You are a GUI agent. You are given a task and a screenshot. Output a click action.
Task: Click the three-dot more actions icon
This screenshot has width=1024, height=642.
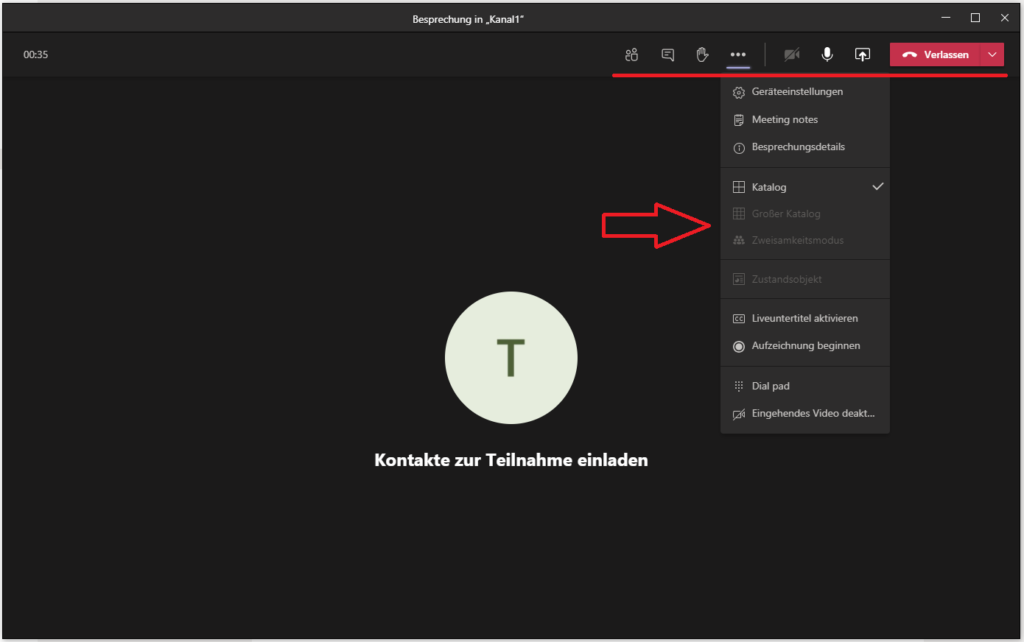pyautogui.click(x=738, y=55)
